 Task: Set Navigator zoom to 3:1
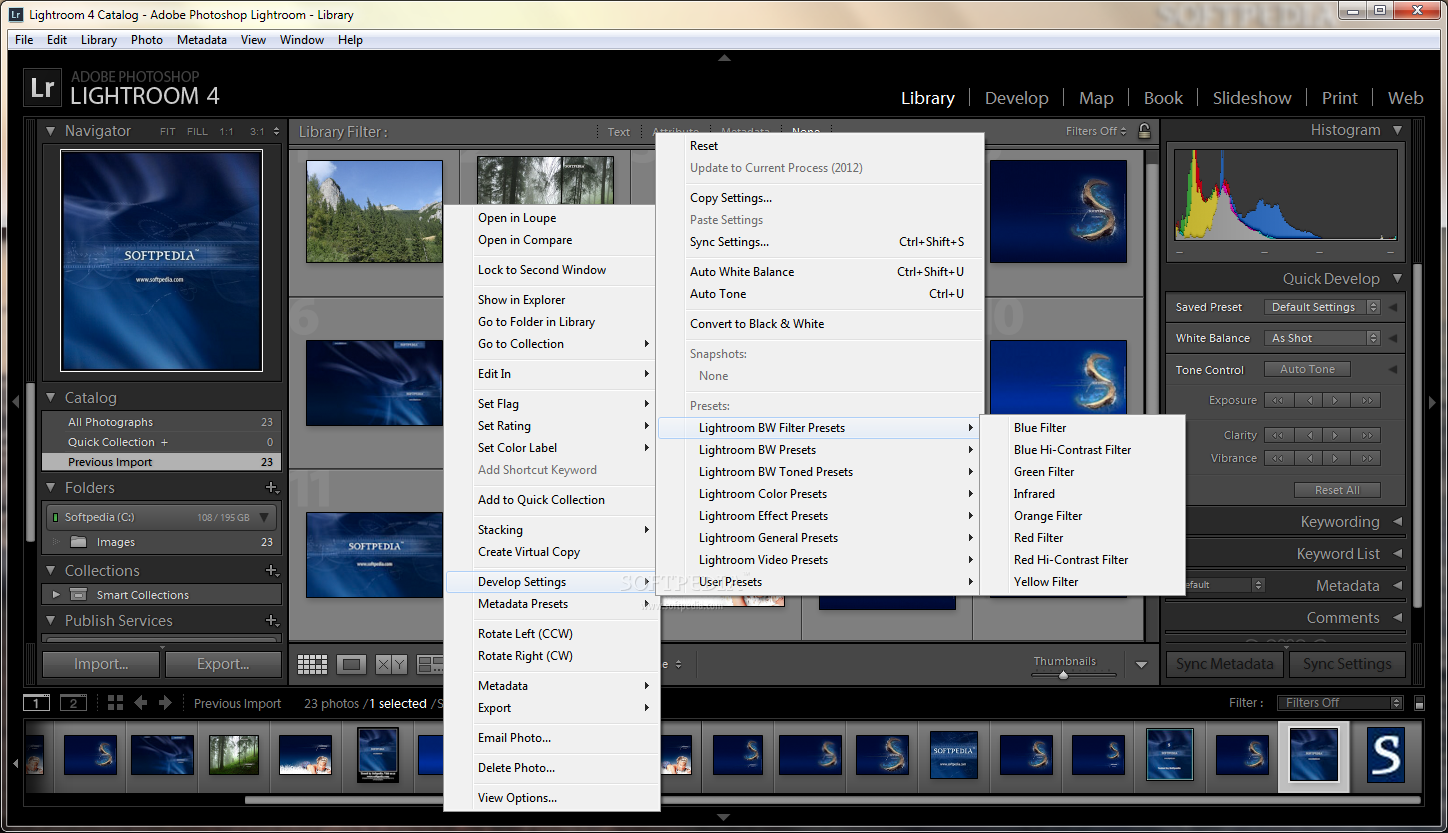tap(258, 131)
